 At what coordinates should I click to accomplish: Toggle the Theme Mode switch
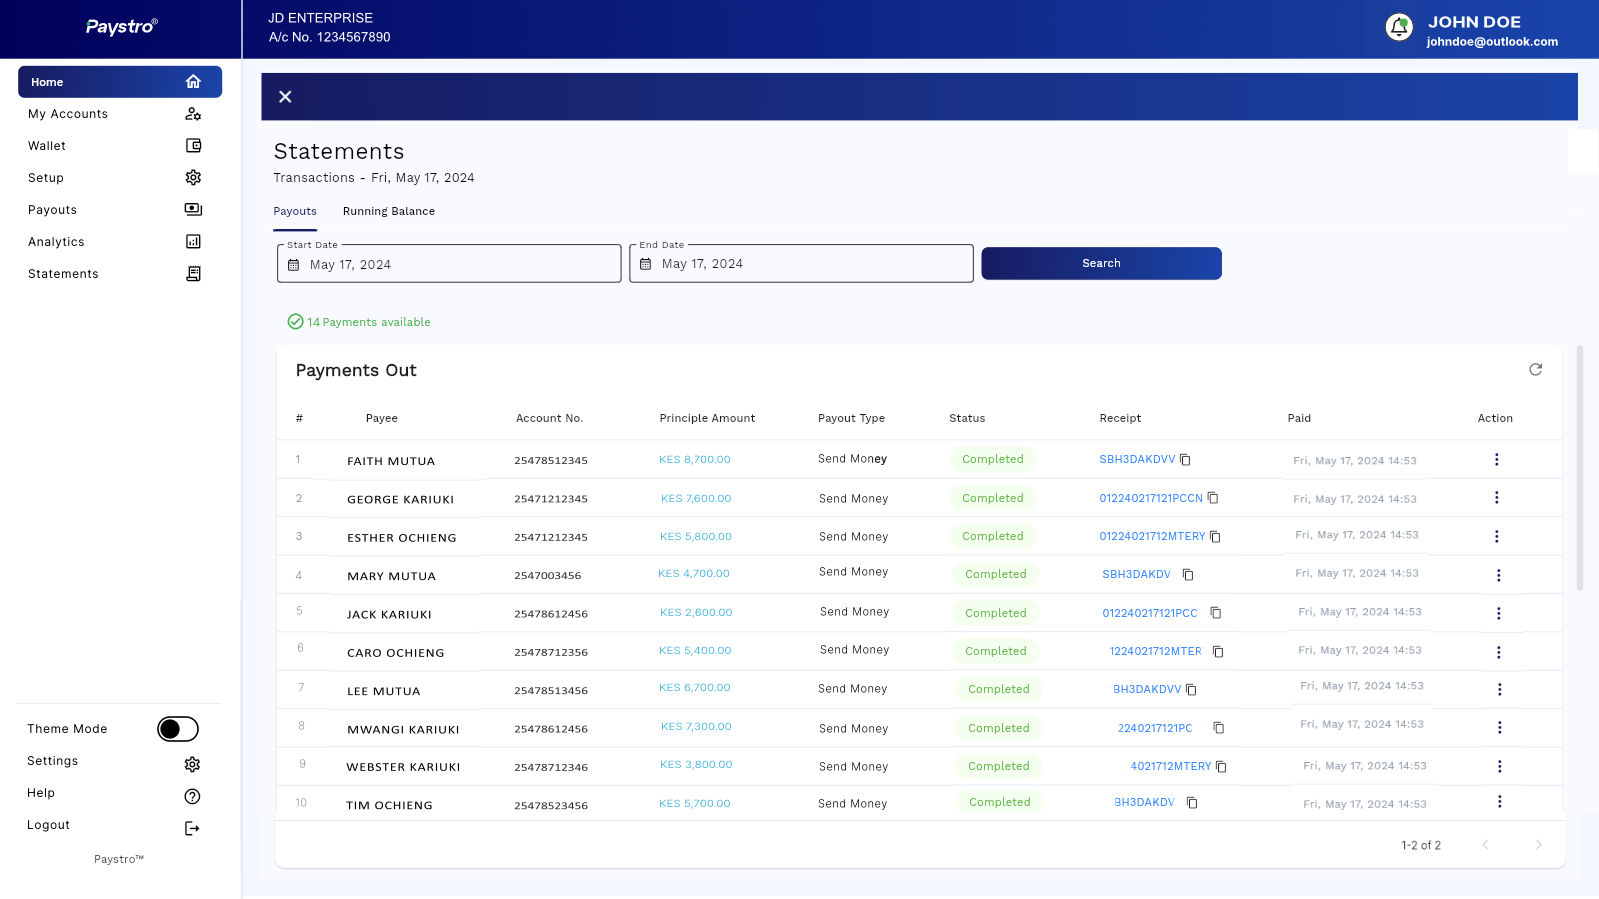[x=178, y=729]
